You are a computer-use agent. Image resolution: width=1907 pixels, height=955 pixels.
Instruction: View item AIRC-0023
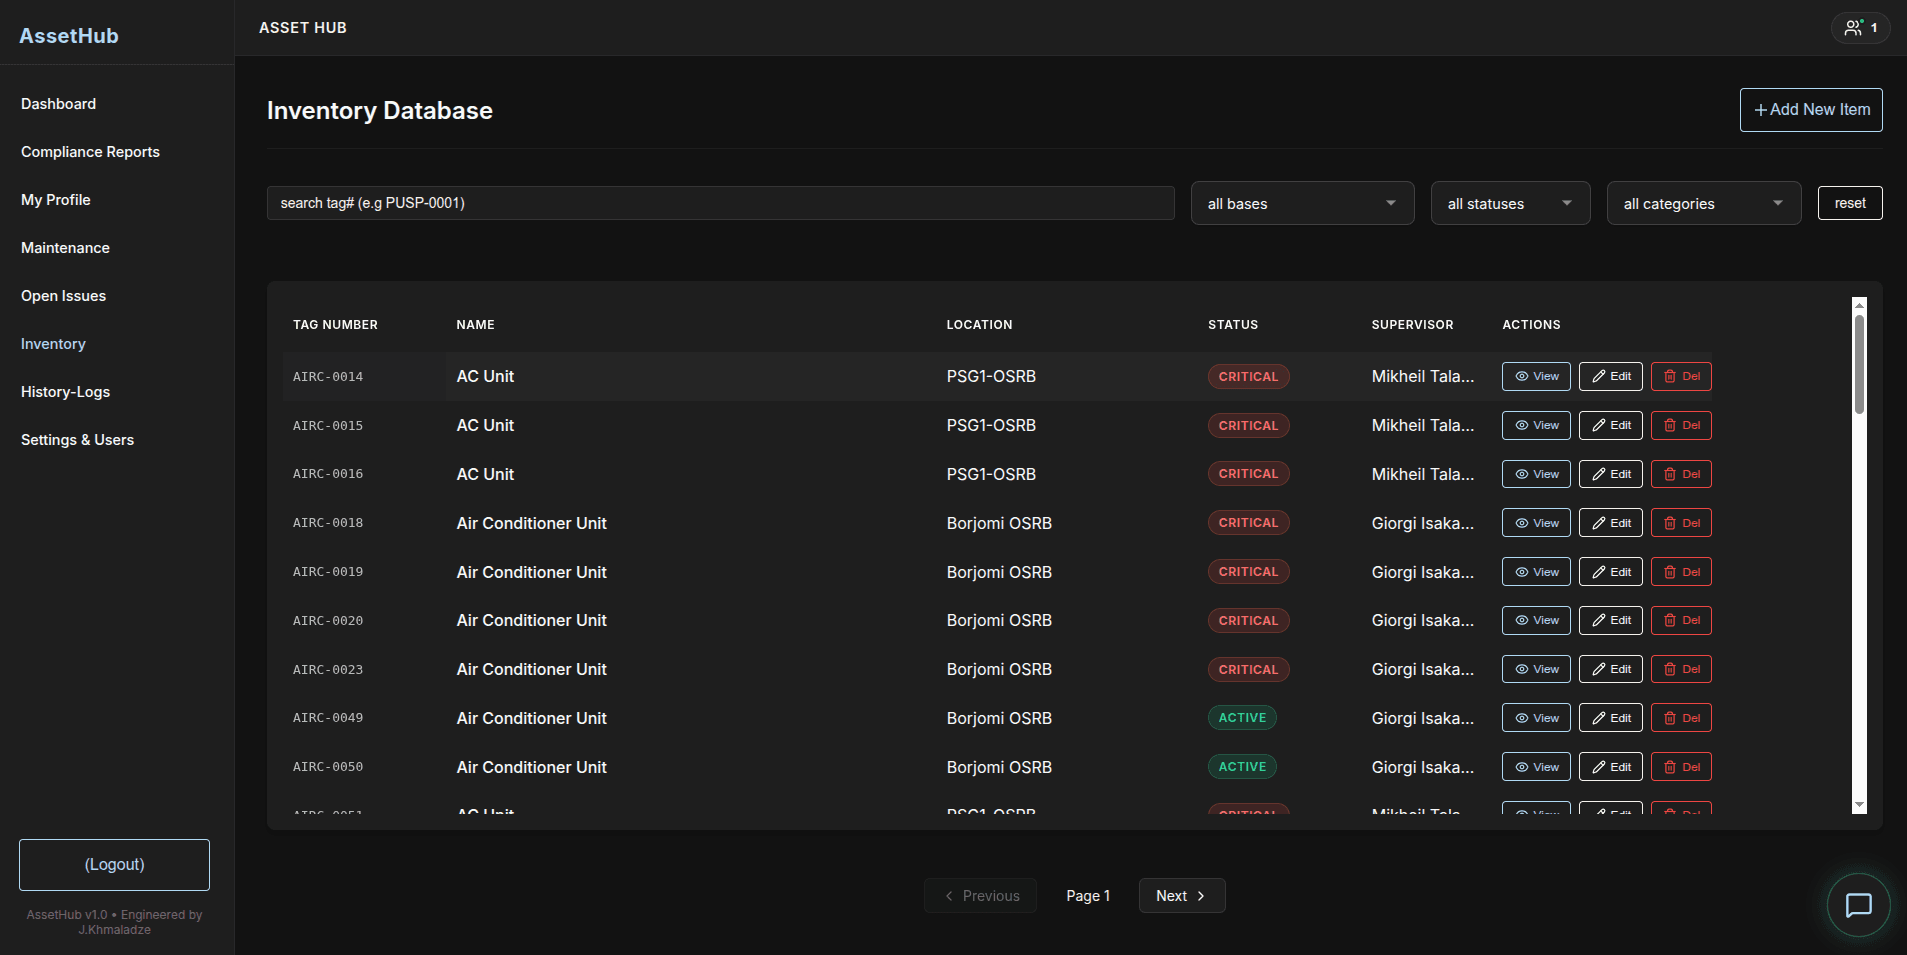coord(1536,669)
